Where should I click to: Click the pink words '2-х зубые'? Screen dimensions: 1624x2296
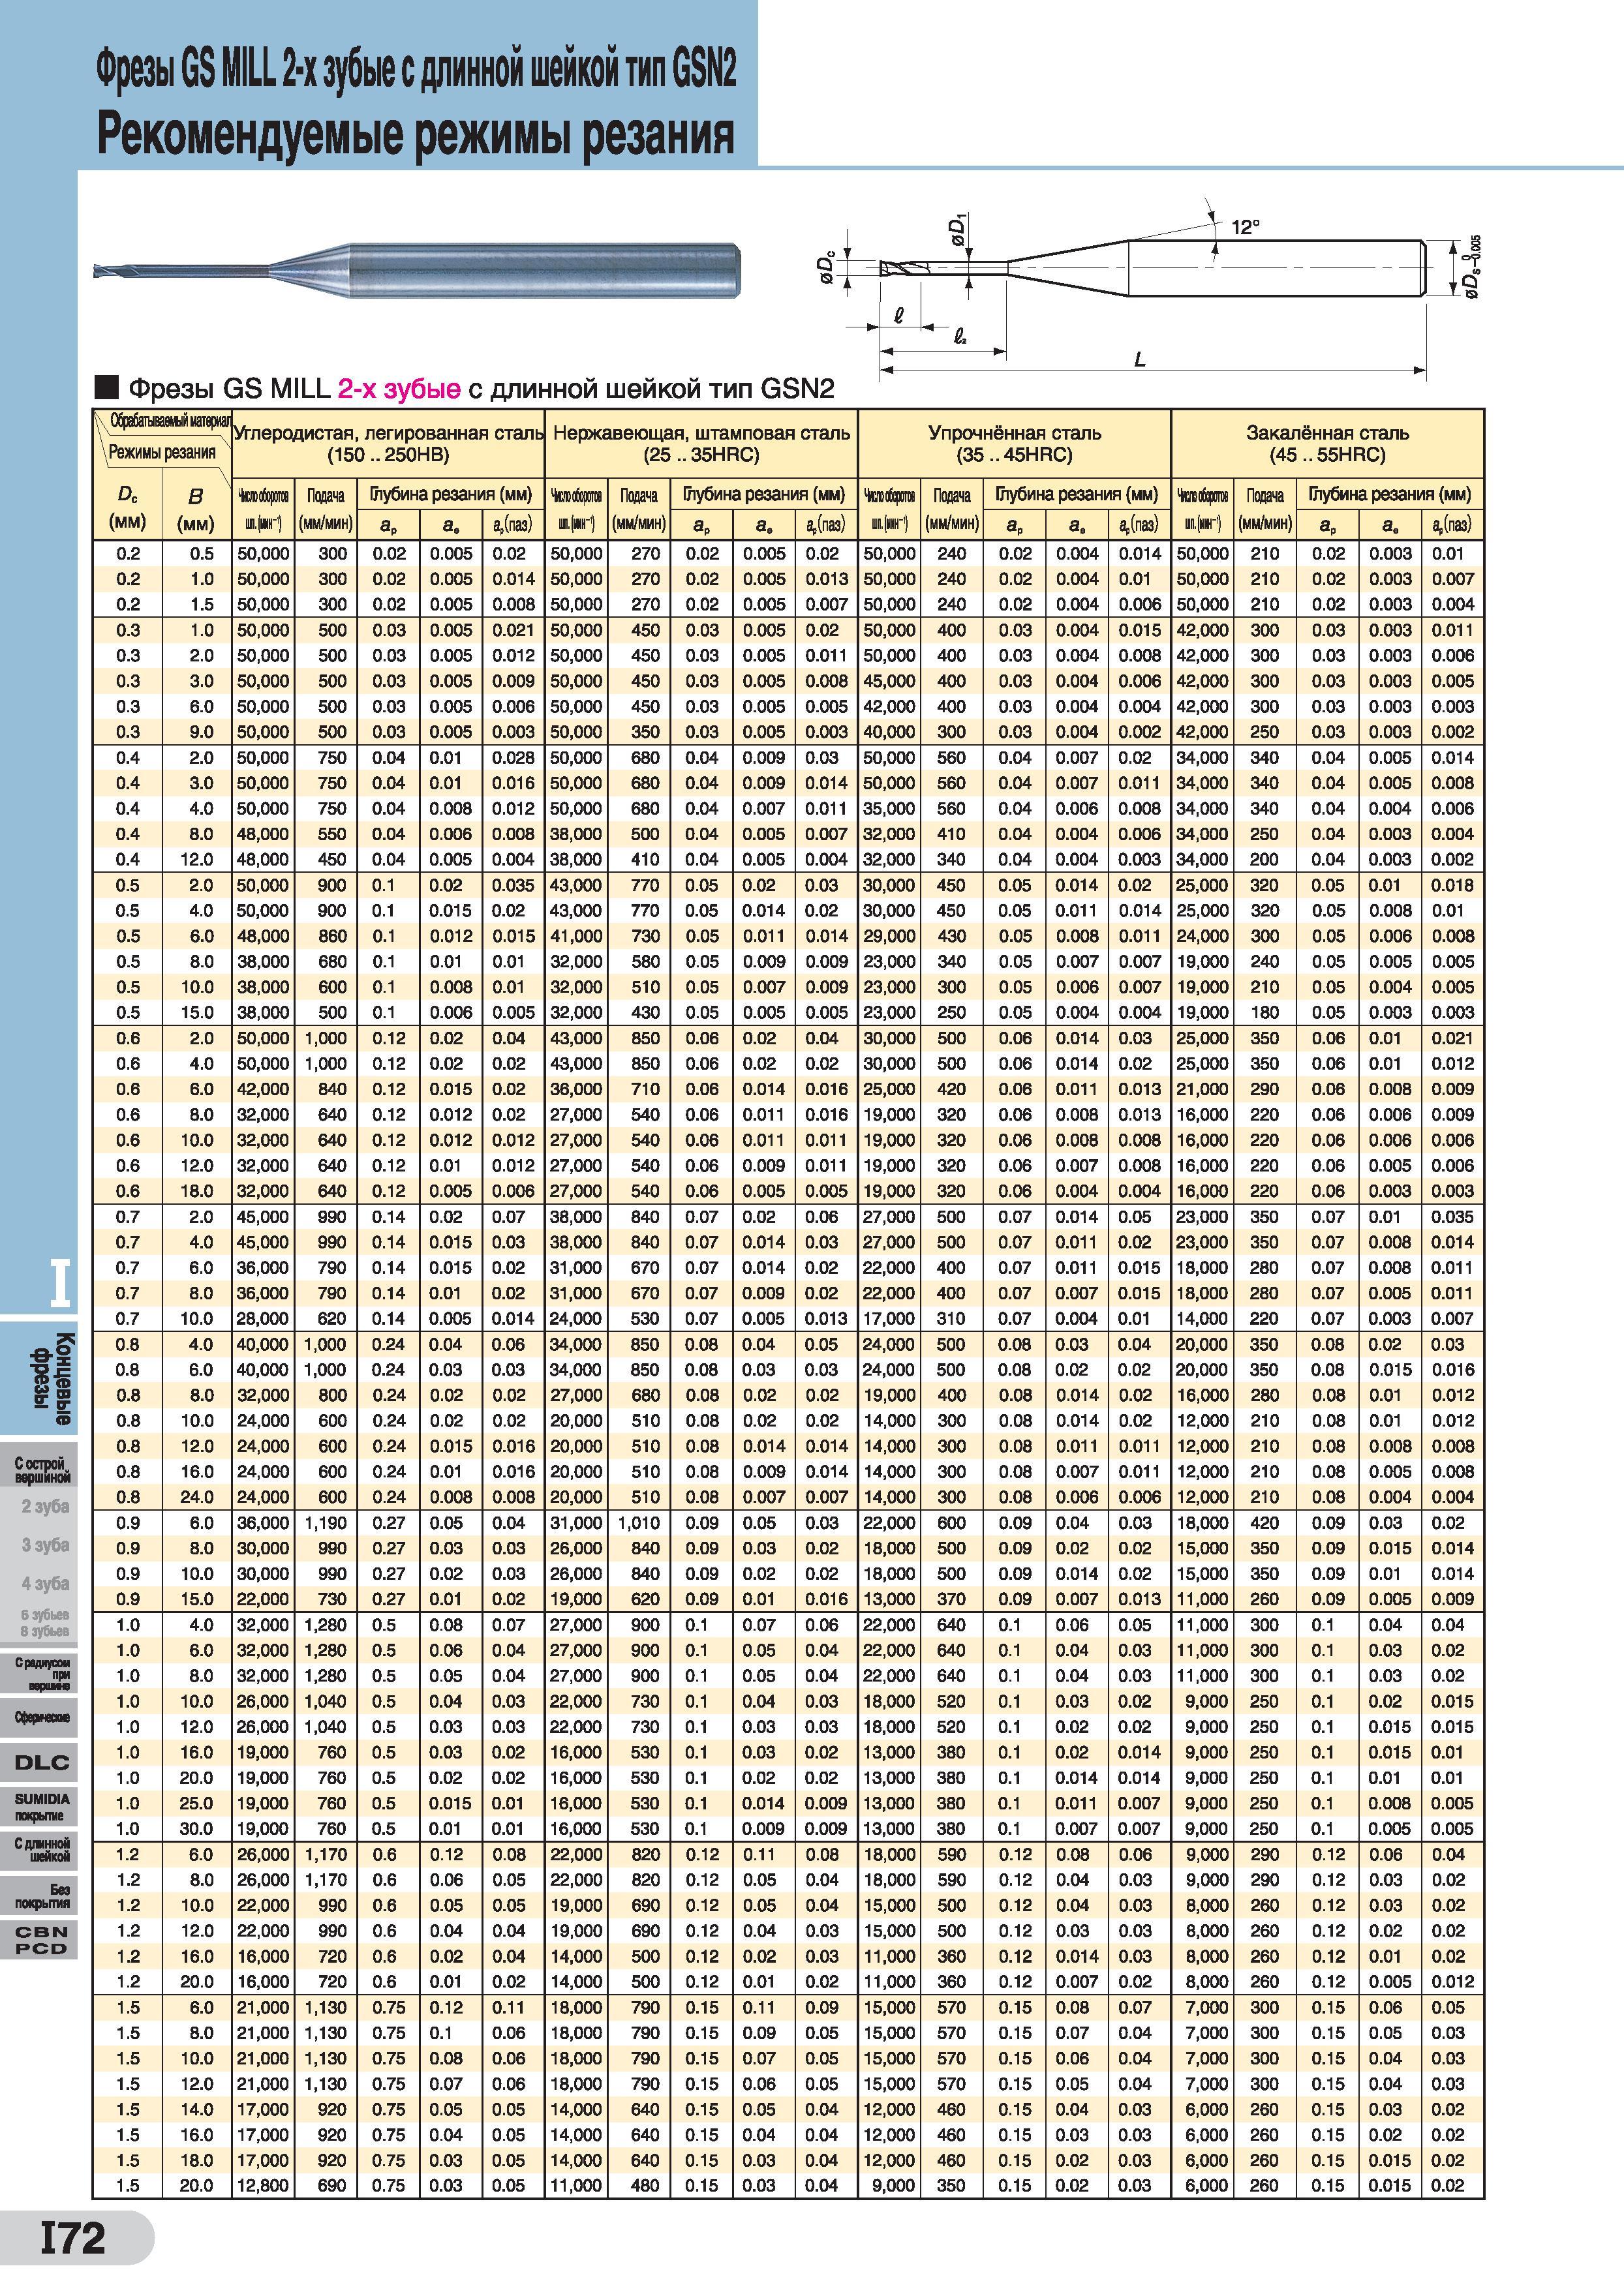point(399,388)
